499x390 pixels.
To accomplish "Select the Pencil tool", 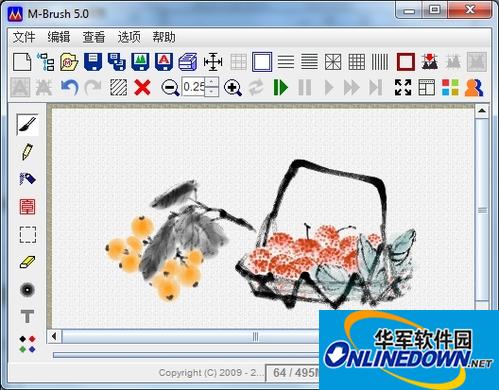I will click(27, 152).
